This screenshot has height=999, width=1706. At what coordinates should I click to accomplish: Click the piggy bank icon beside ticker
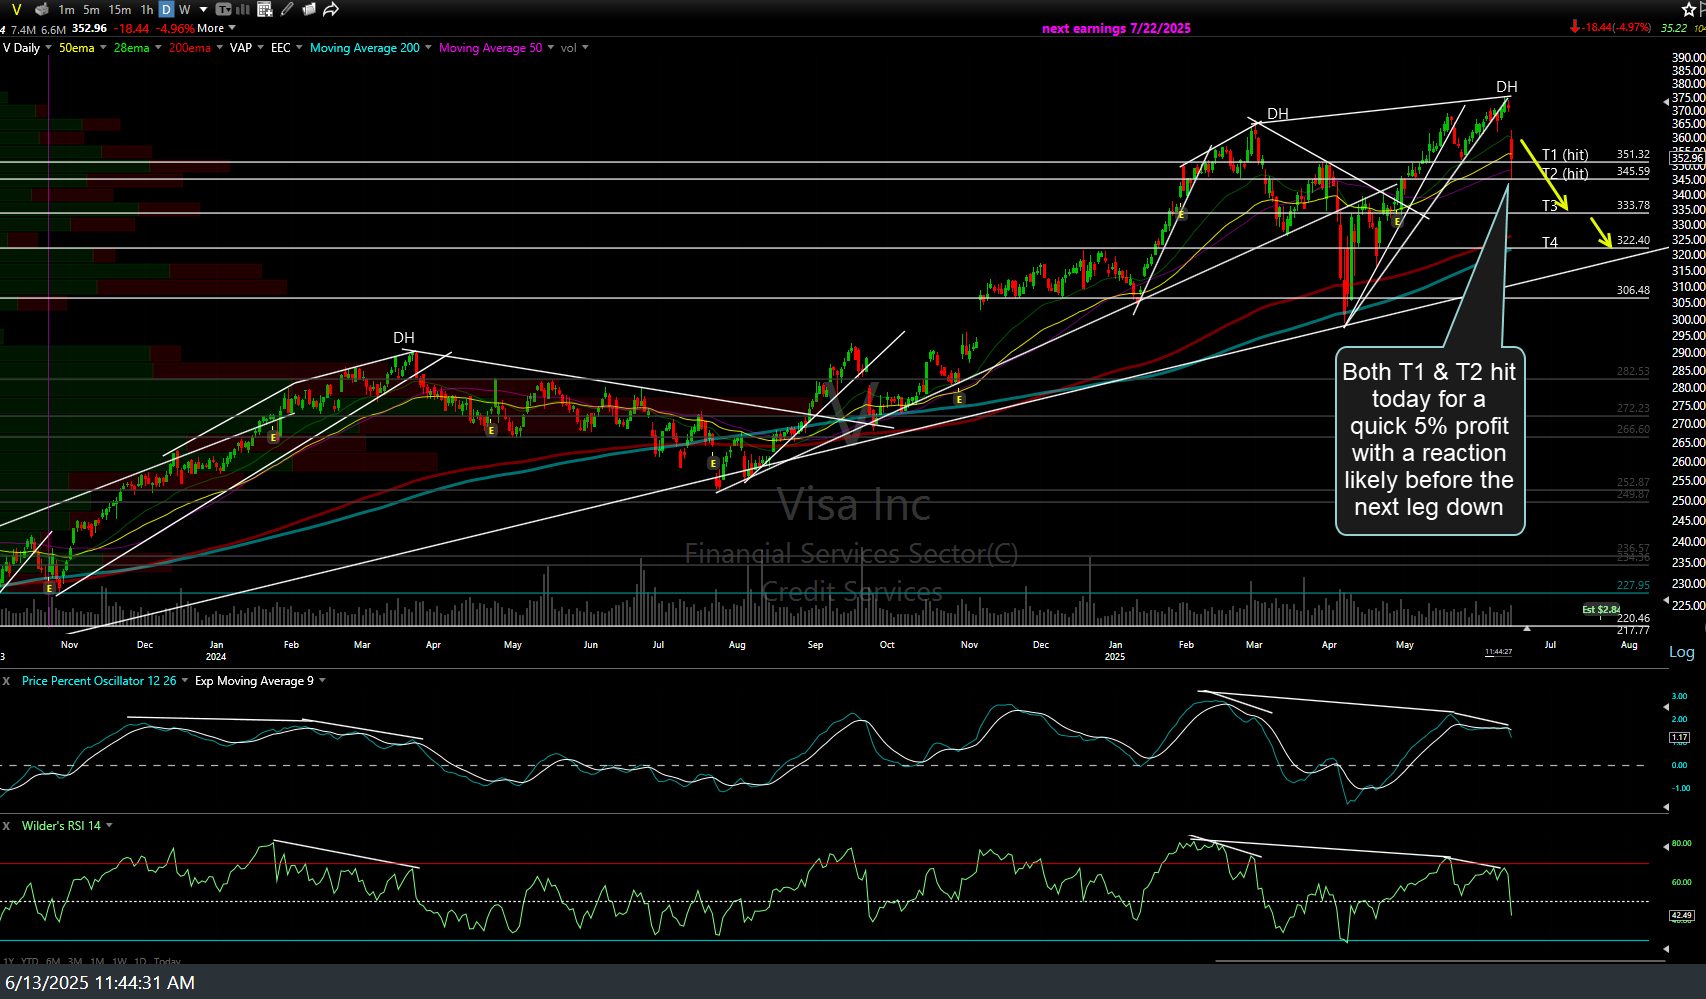41,9
